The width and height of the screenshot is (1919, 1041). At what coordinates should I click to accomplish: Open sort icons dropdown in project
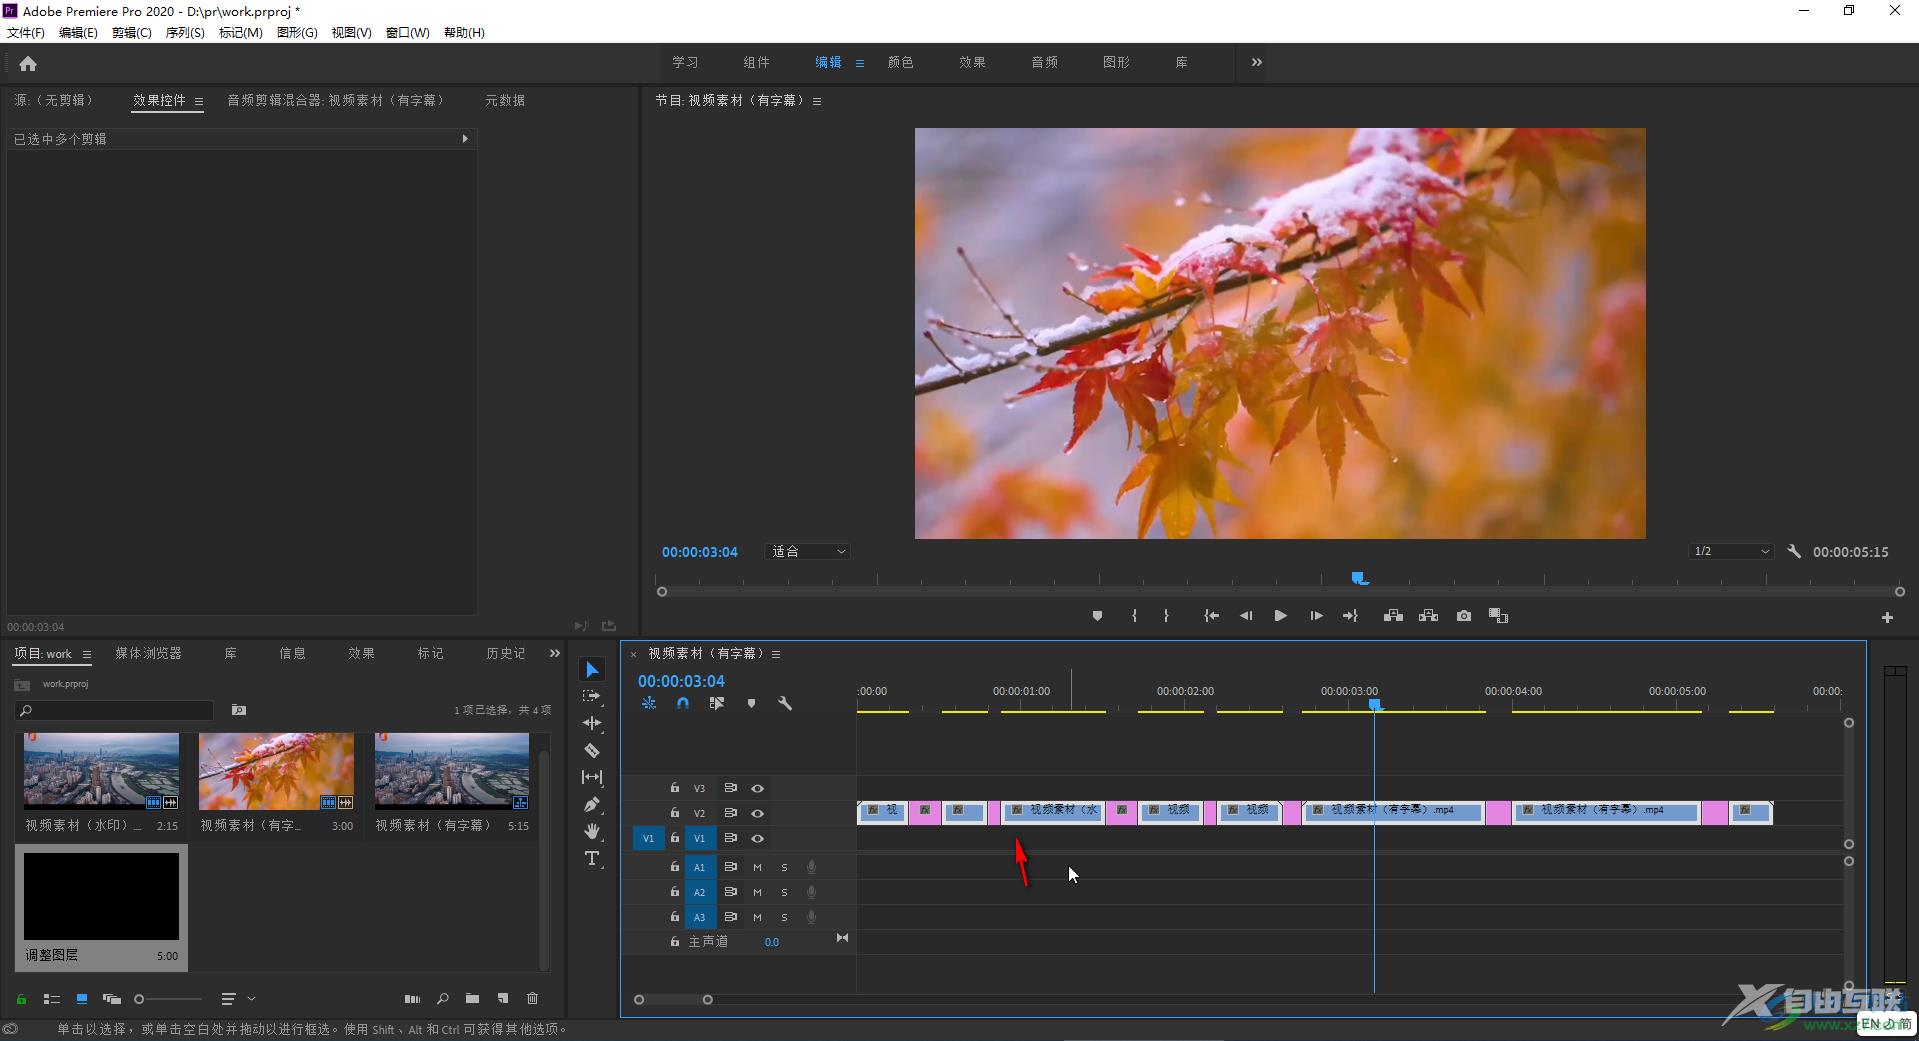pos(238,998)
